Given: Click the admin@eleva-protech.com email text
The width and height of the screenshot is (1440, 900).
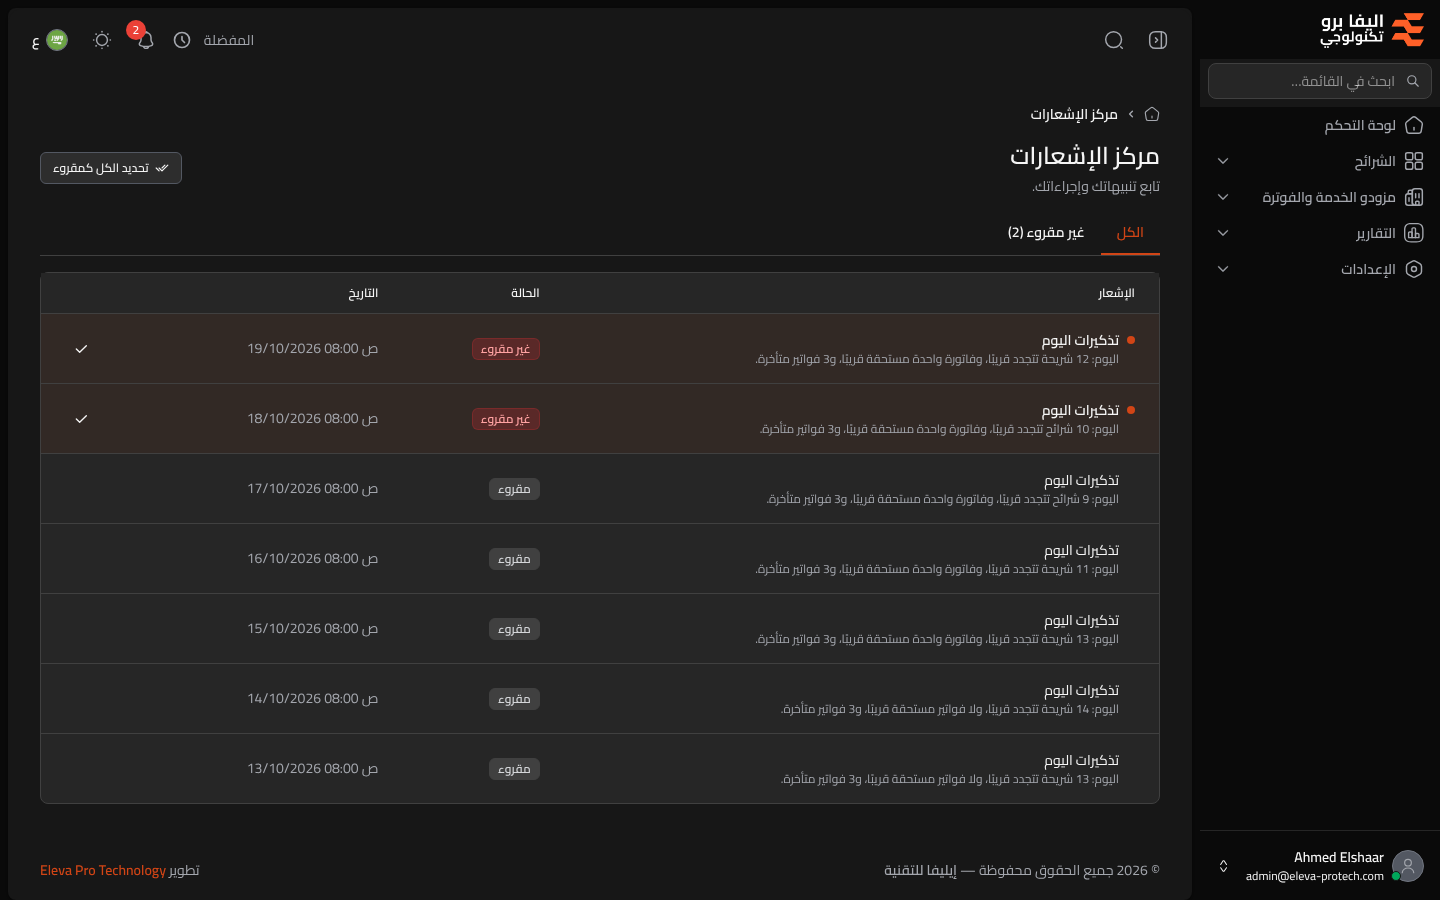Looking at the screenshot, I should point(1315,876).
